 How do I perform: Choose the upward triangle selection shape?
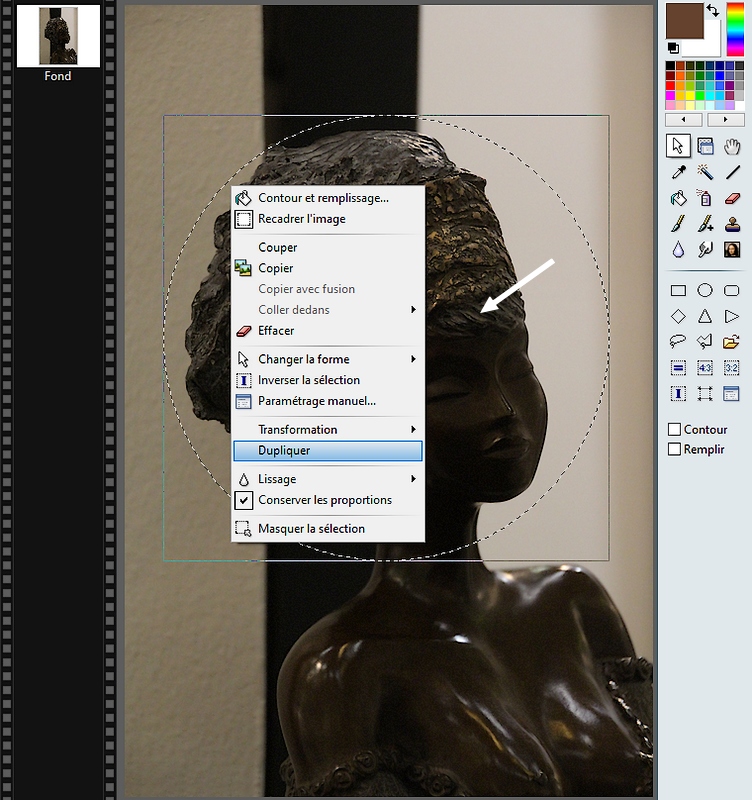click(705, 316)
